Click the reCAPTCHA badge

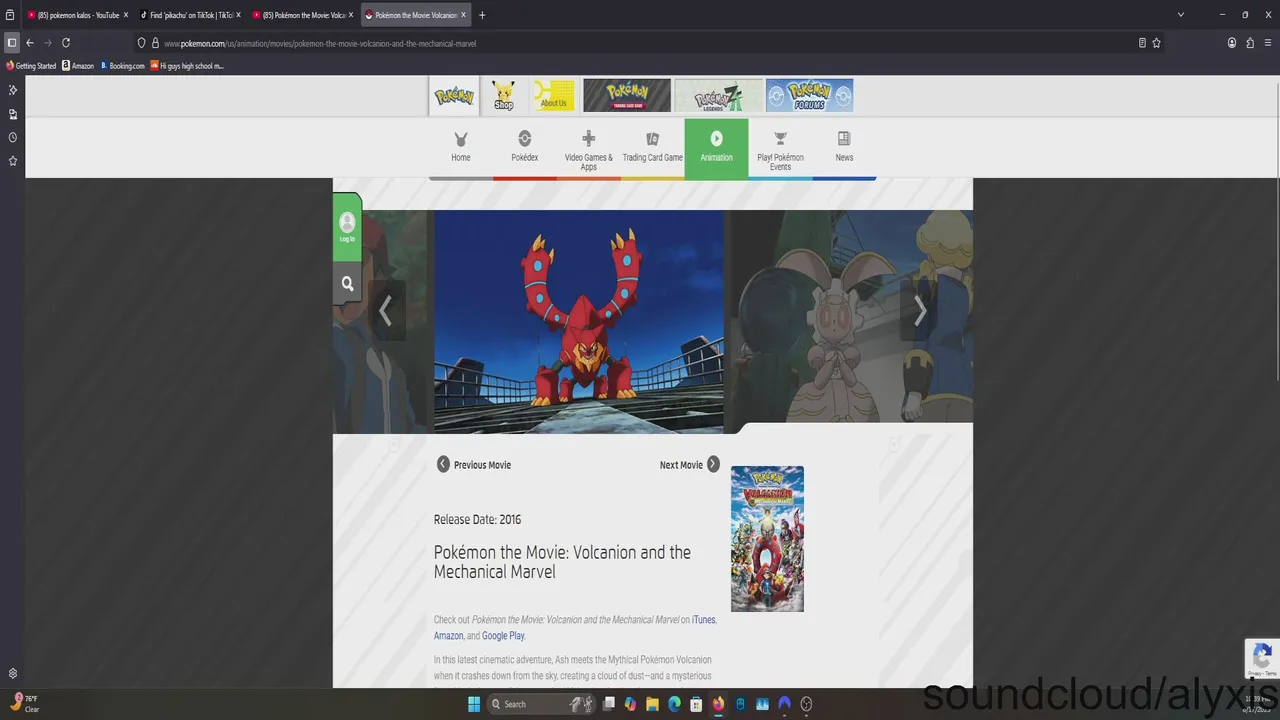[x=1261, y=659]
